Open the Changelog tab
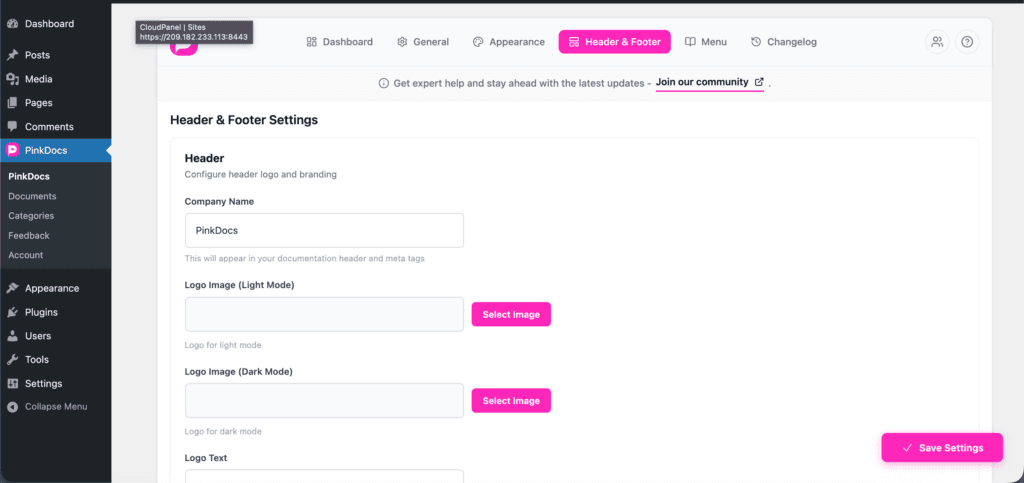 tap(783, 42)
